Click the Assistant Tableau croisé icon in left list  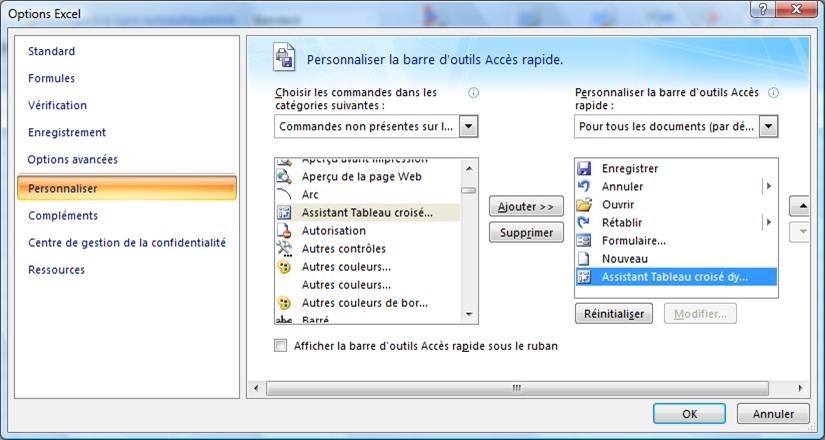(284, 213)
